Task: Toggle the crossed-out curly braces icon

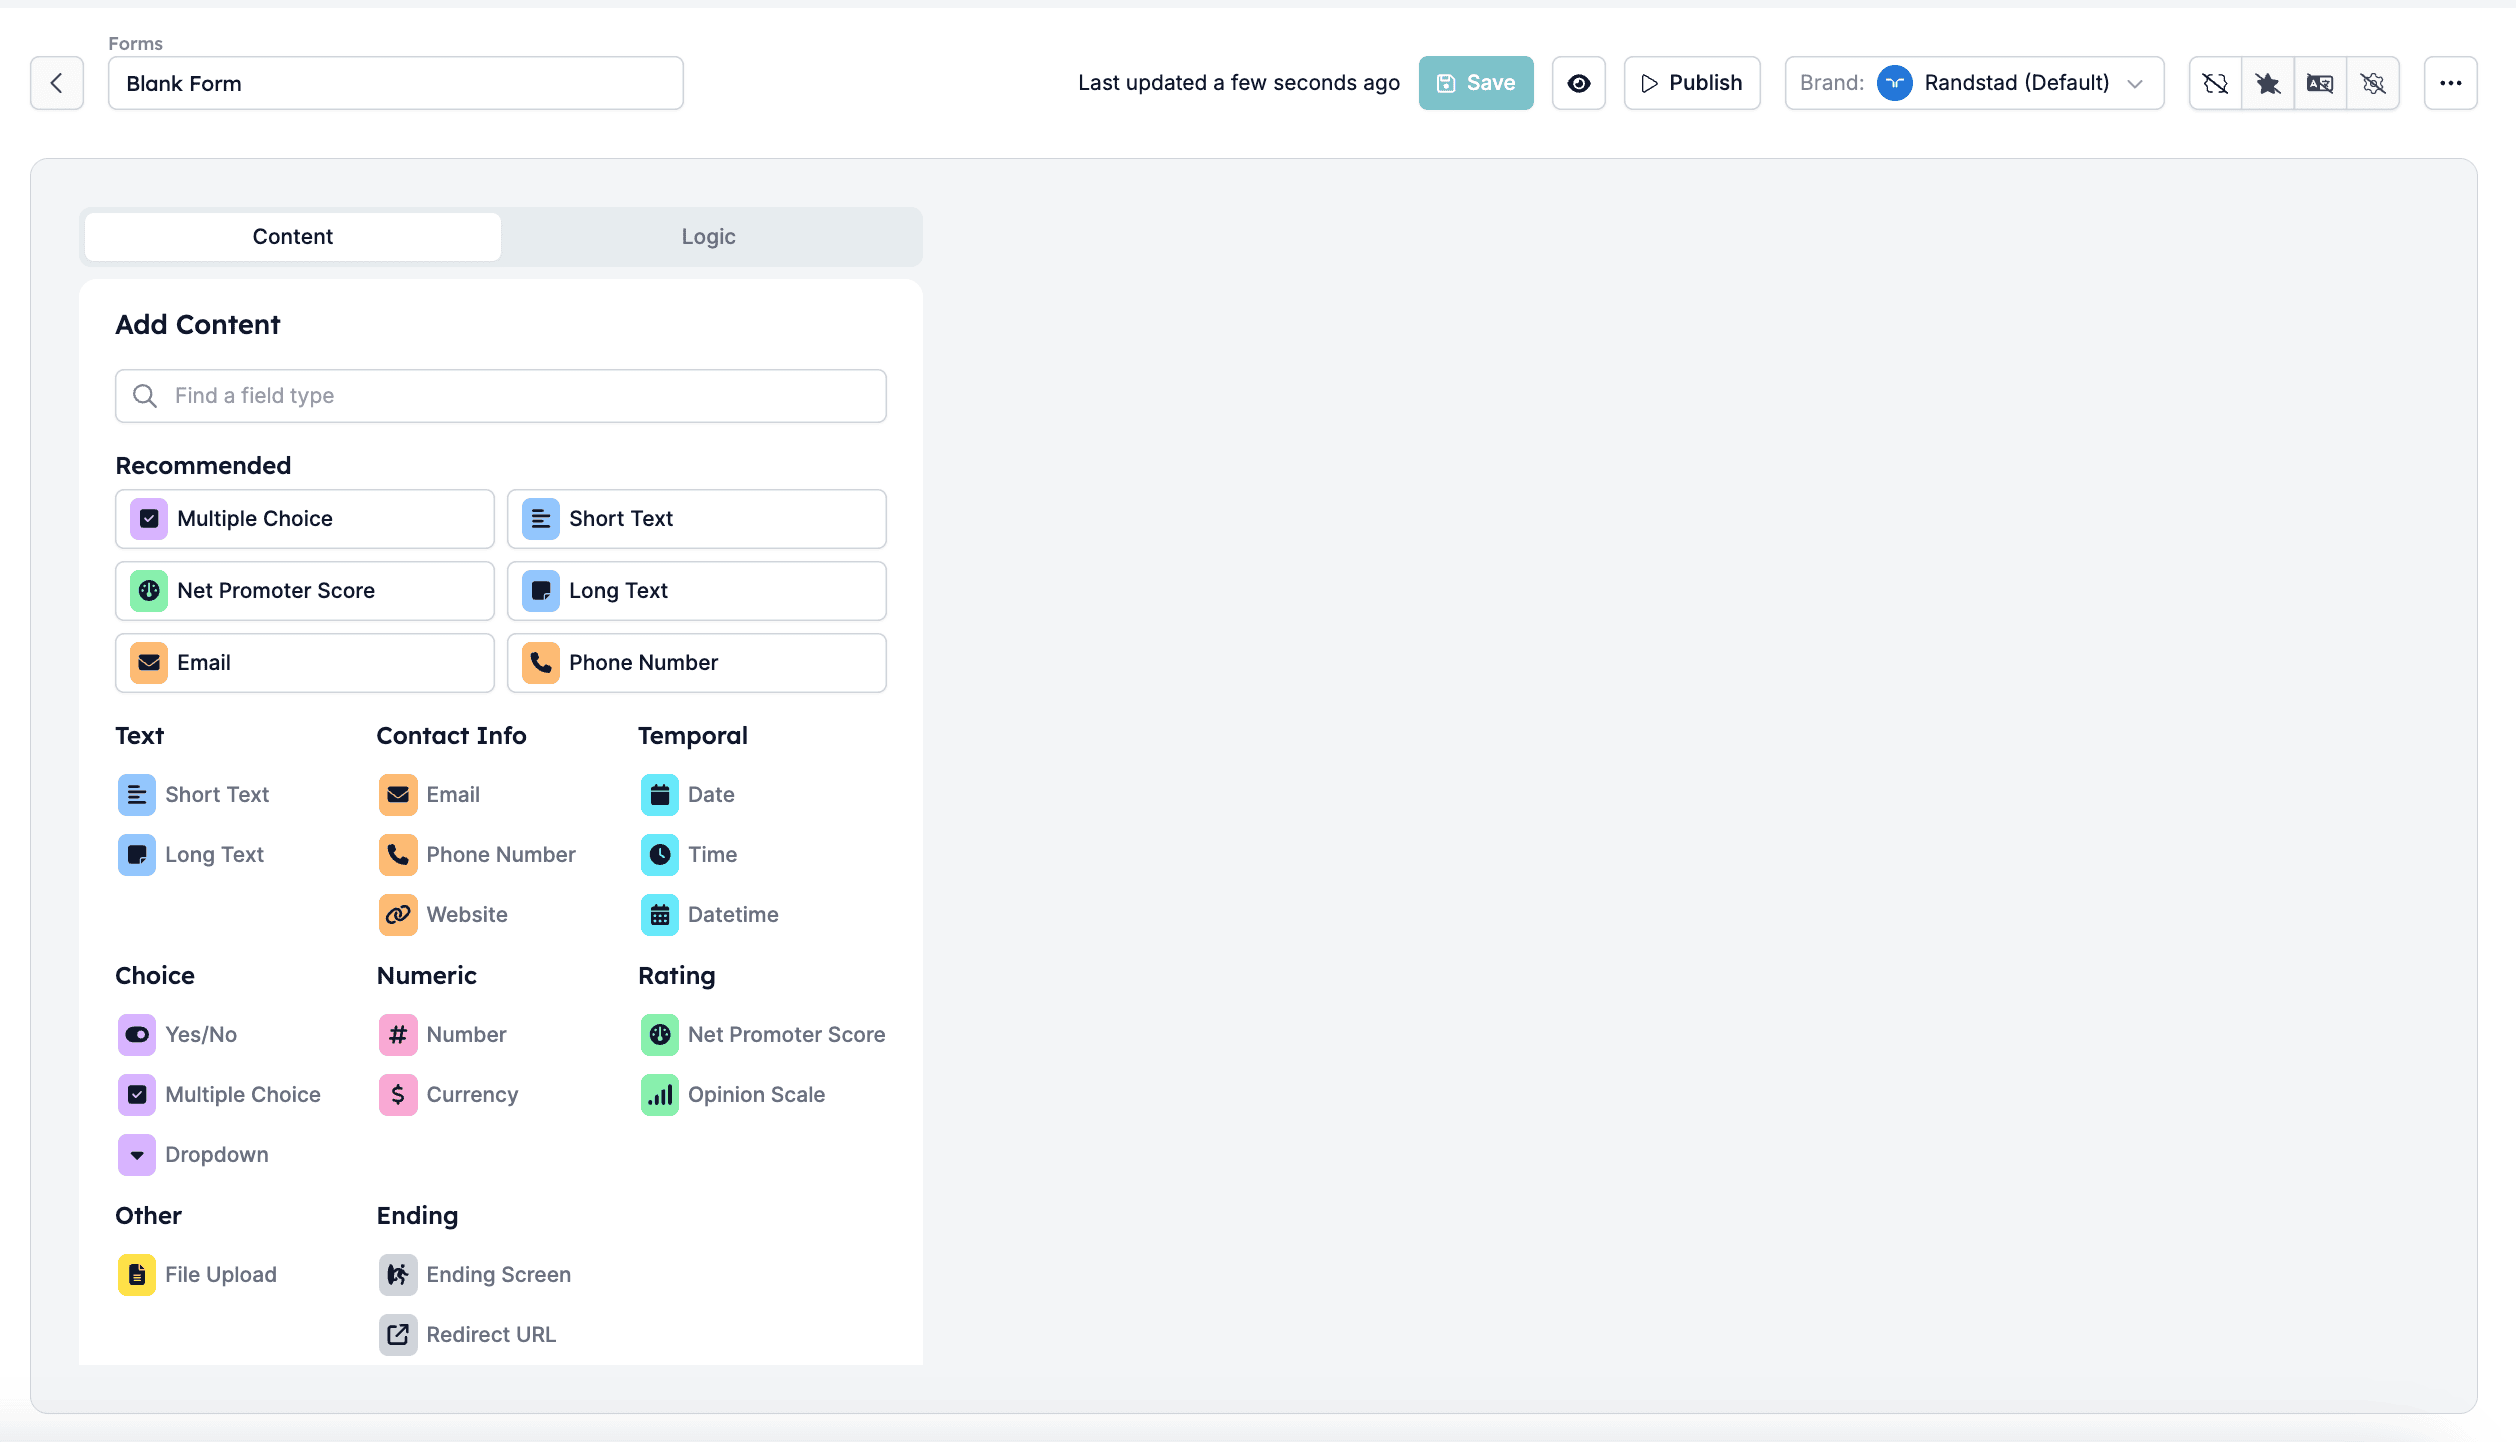Action: tap(2215, 83)
